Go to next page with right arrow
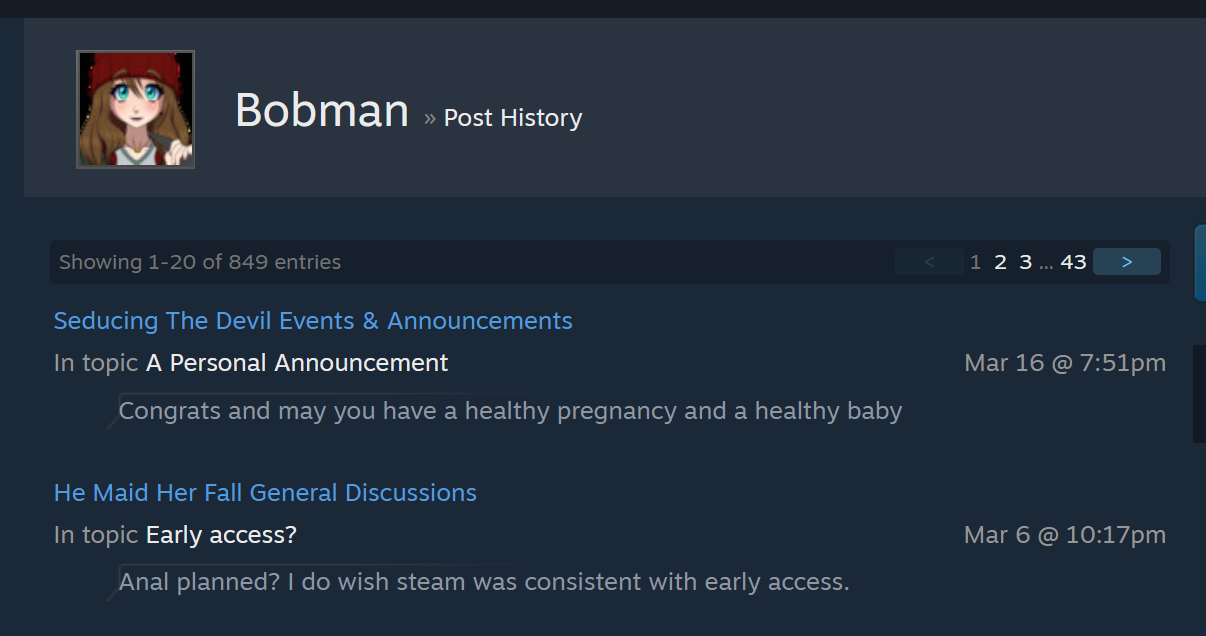Screen dimensions: 1206x636 click(x=1127, y=262)
